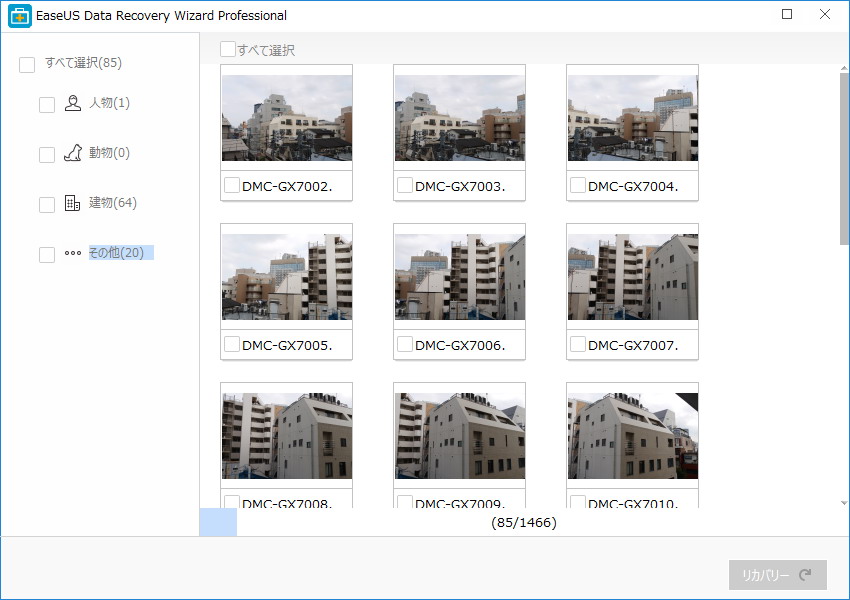850x600 pixels.
Task: Open the DMC-GX7003 photo thumbnail
Action: click(460, 118)
